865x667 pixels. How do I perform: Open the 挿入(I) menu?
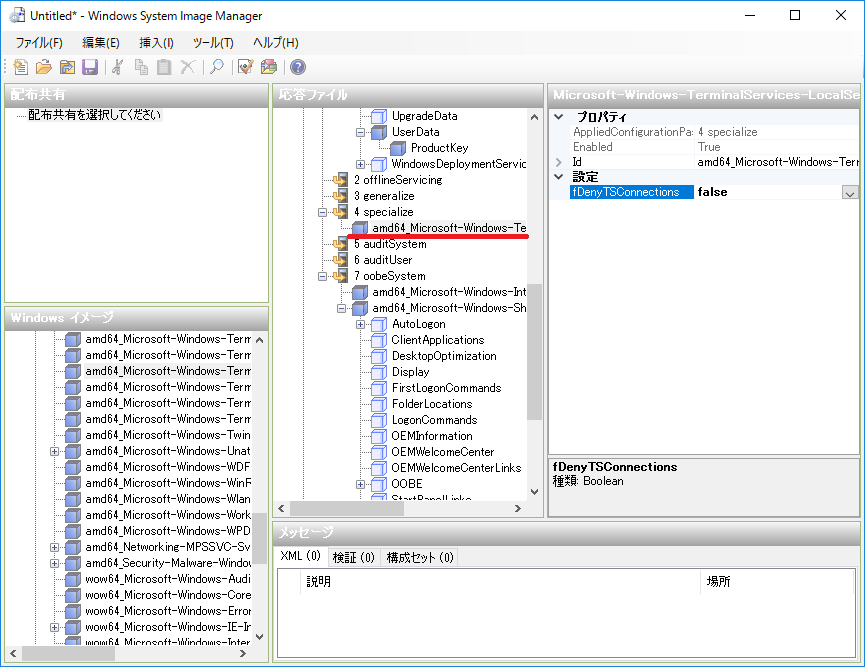coord(157,42)
